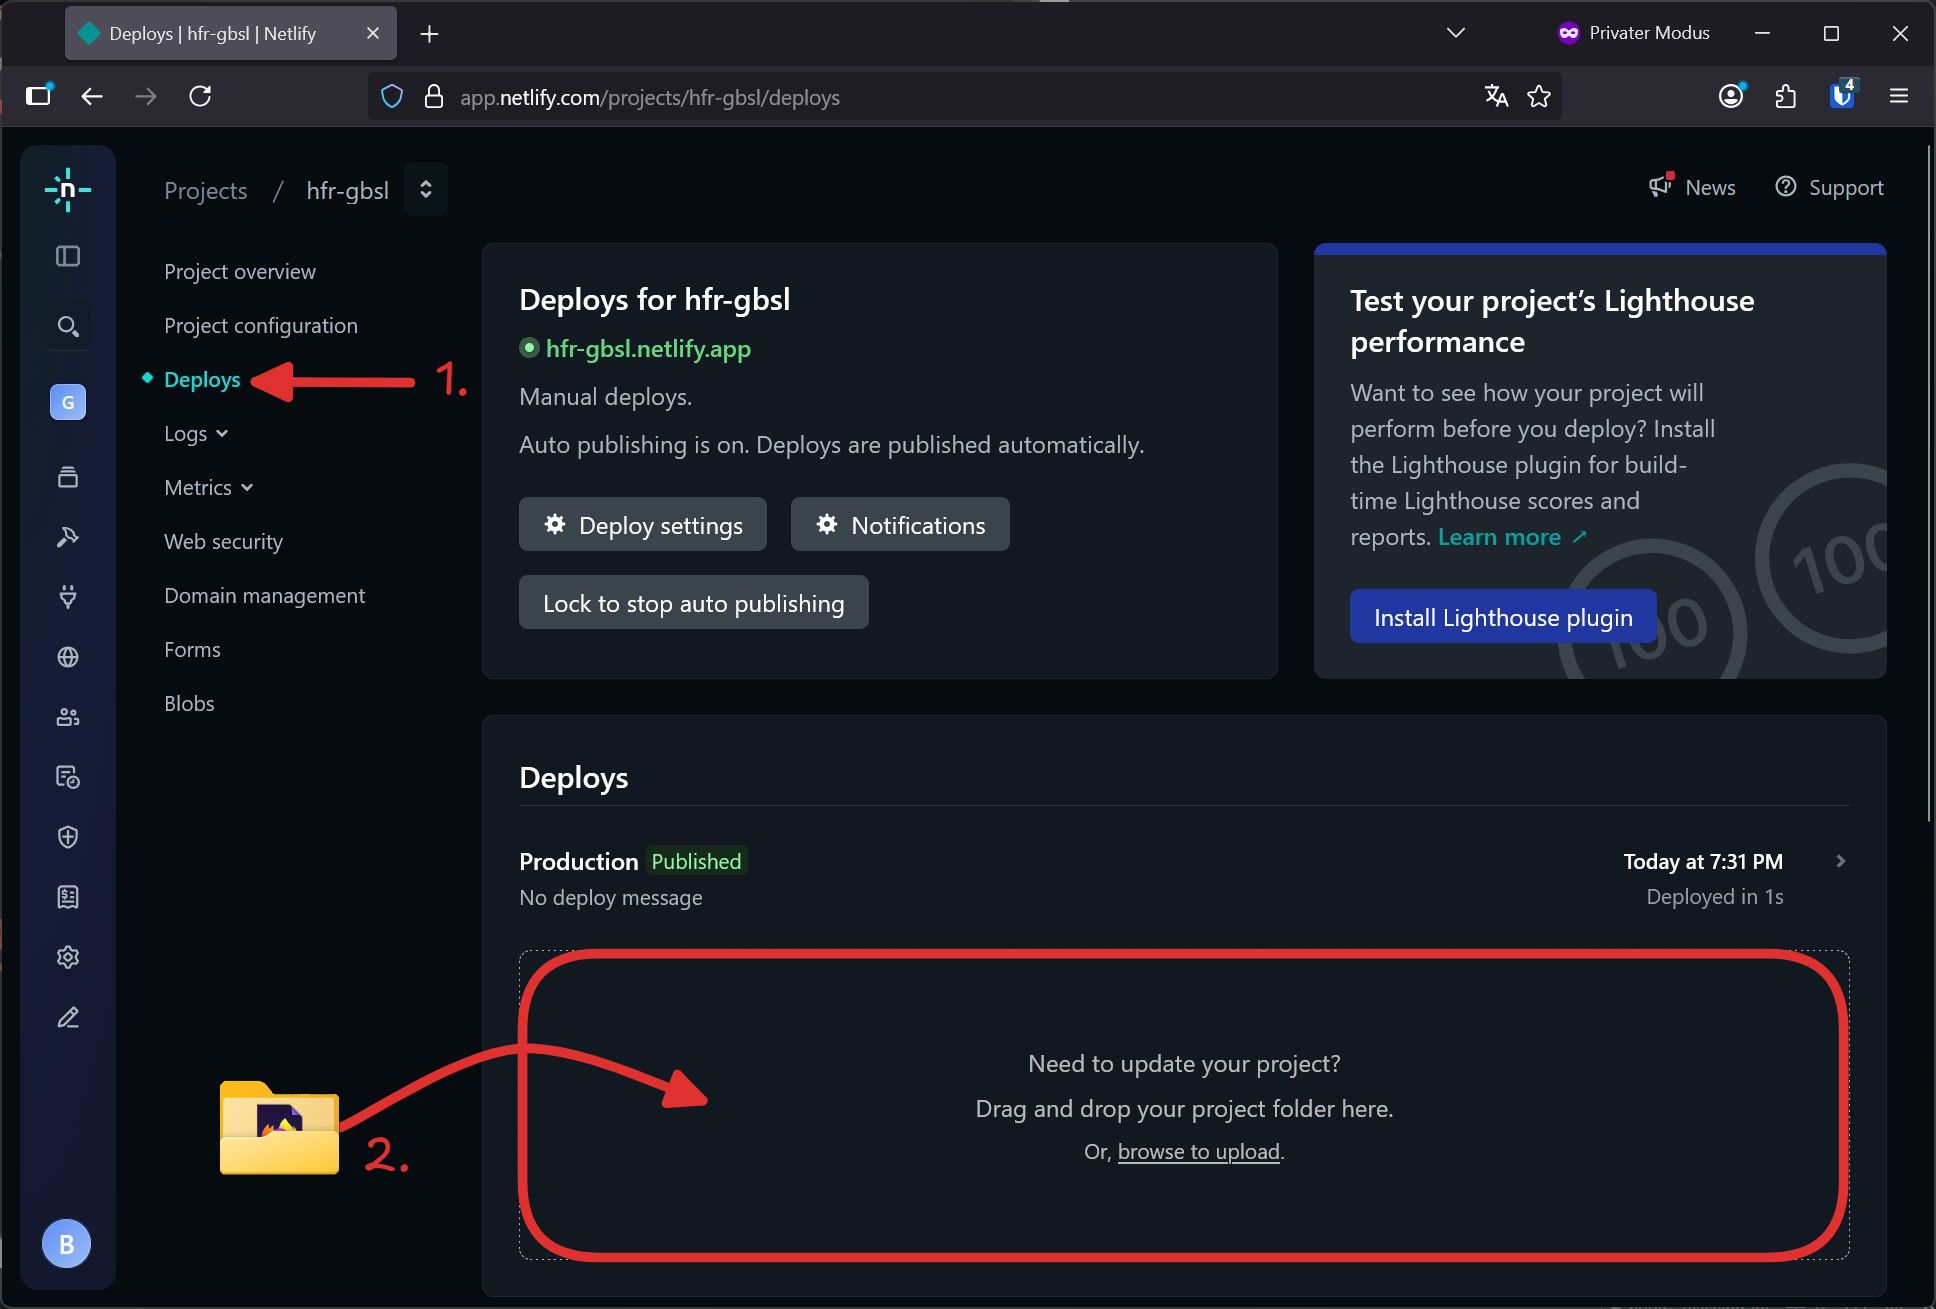The height and width of the screenshot is (1309, 1936).
Task: Open the Domains globe icon in the sidebar
Action: click(x=67, y=657)
